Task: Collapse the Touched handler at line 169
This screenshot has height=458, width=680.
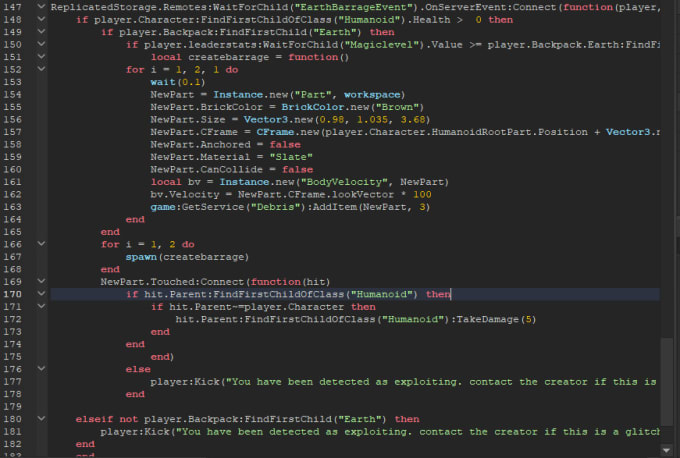Action: coord(41,281)
